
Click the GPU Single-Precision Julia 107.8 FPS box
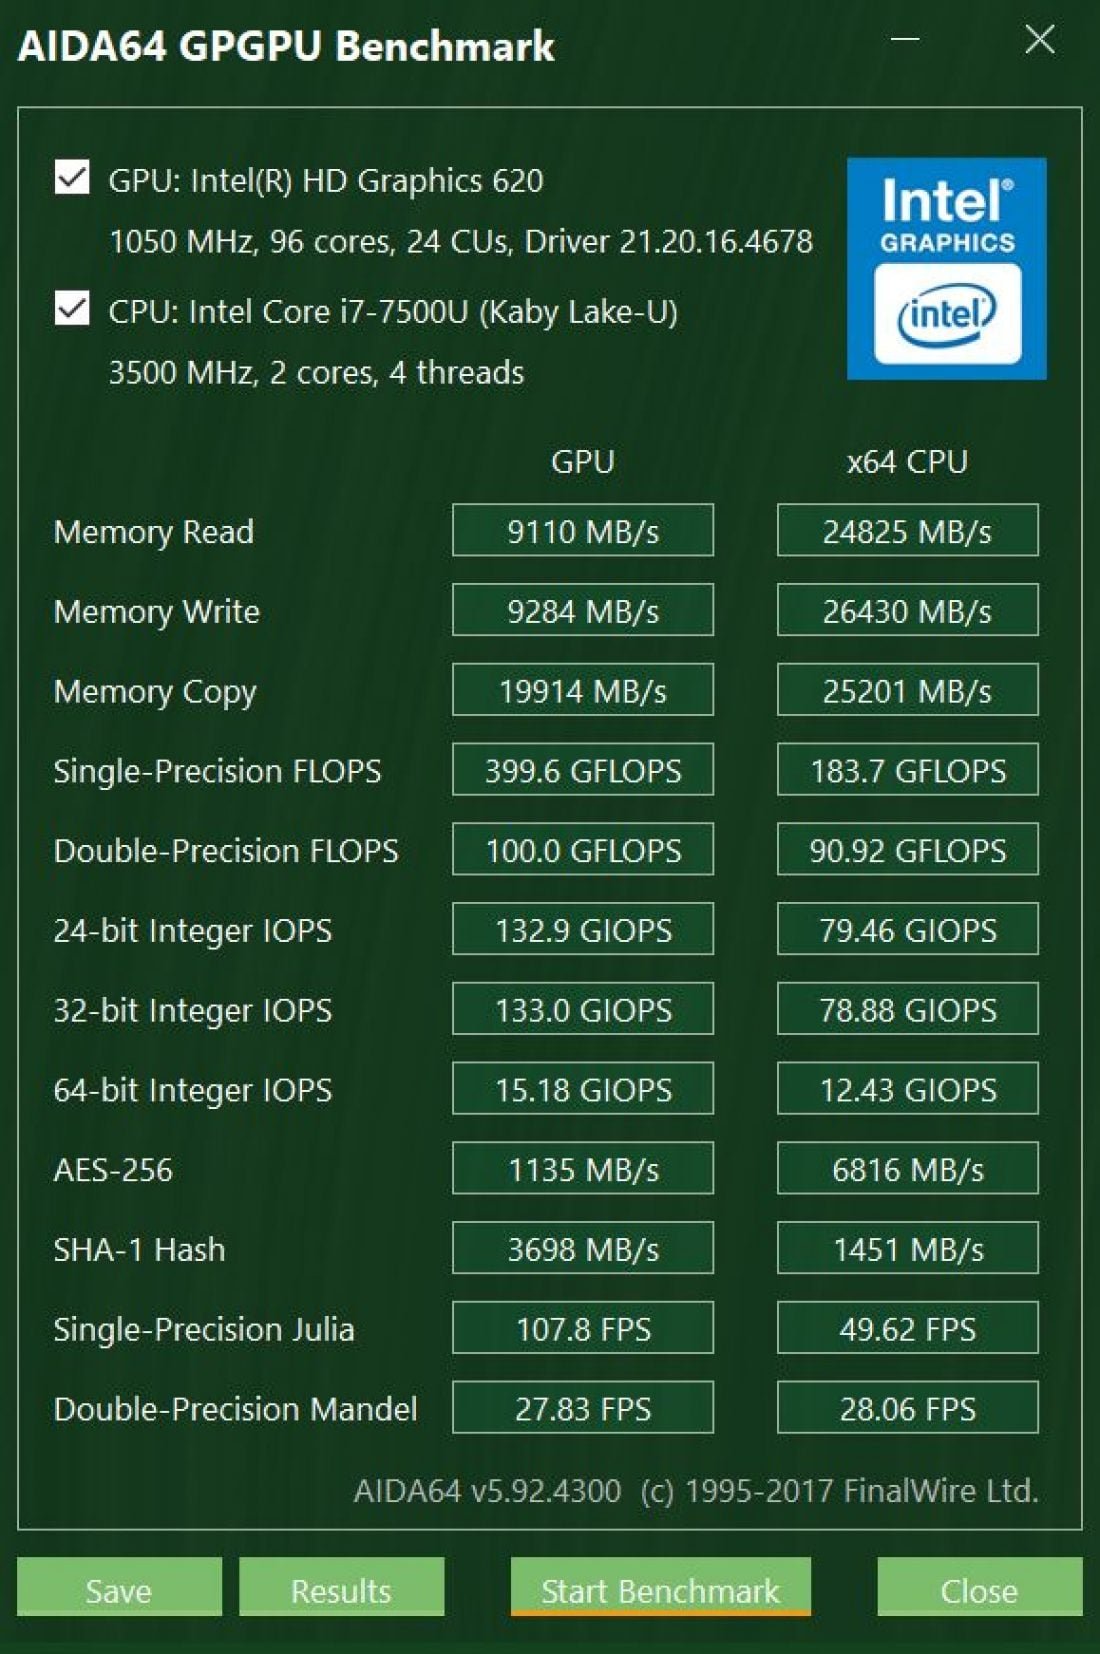point(583,1328)
